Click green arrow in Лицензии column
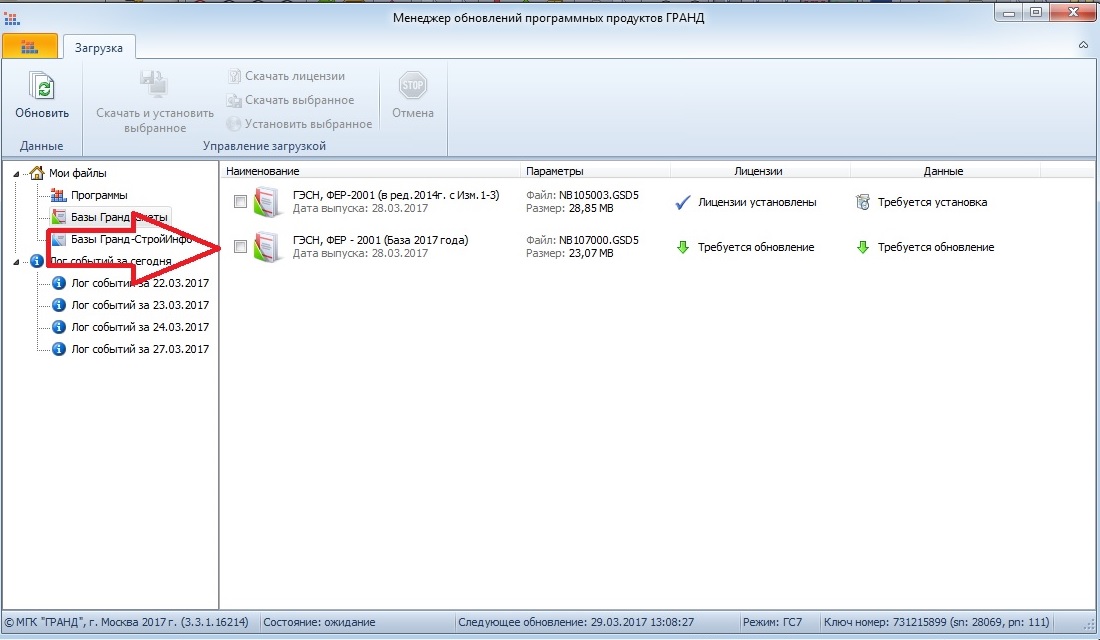The height and width of the screenshot is (640, 1100). point(683,247)
